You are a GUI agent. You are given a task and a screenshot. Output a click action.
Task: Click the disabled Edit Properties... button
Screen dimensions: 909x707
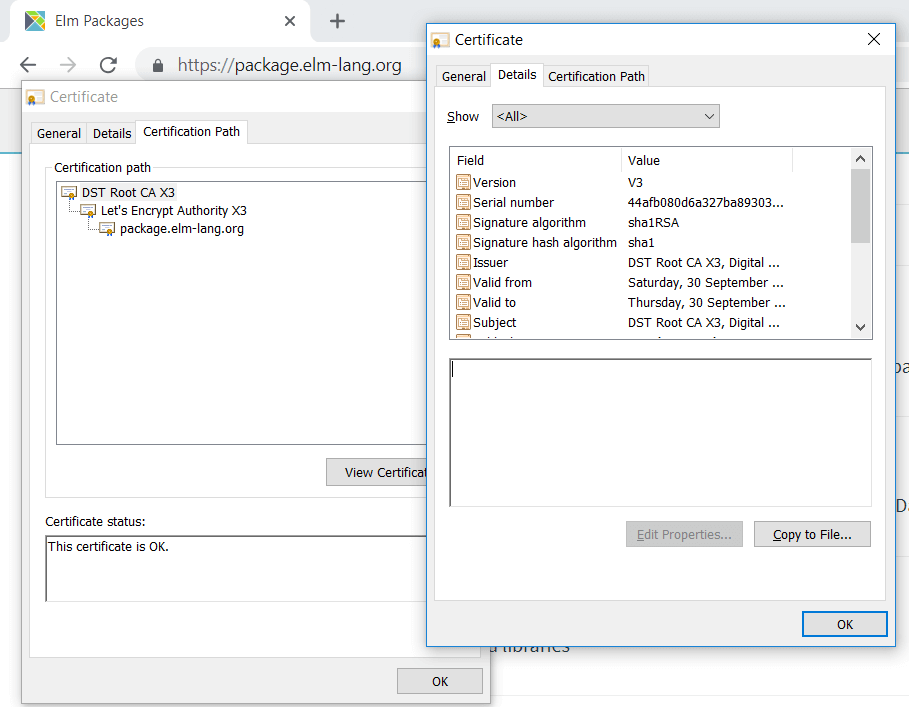(684, 534)
